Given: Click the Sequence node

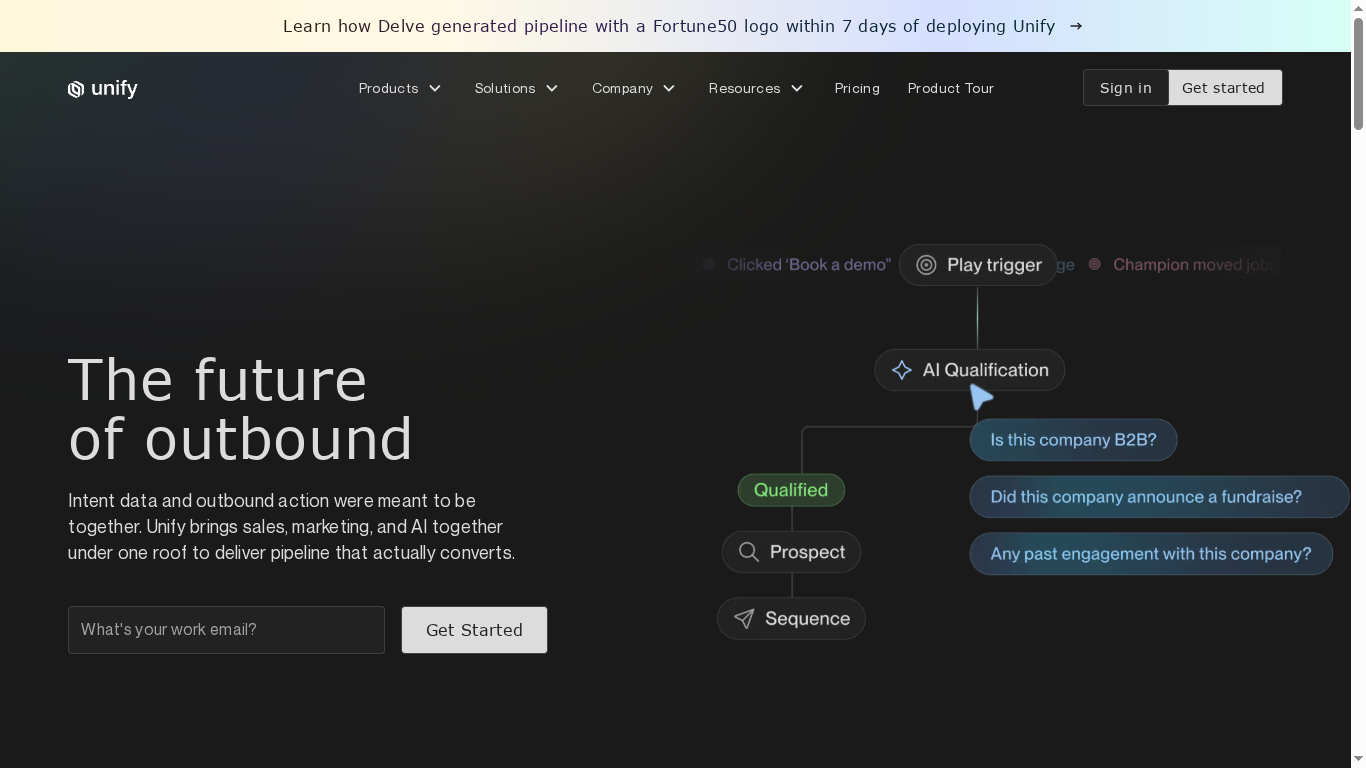Looking at the screenshot, I should pos(791,619).
